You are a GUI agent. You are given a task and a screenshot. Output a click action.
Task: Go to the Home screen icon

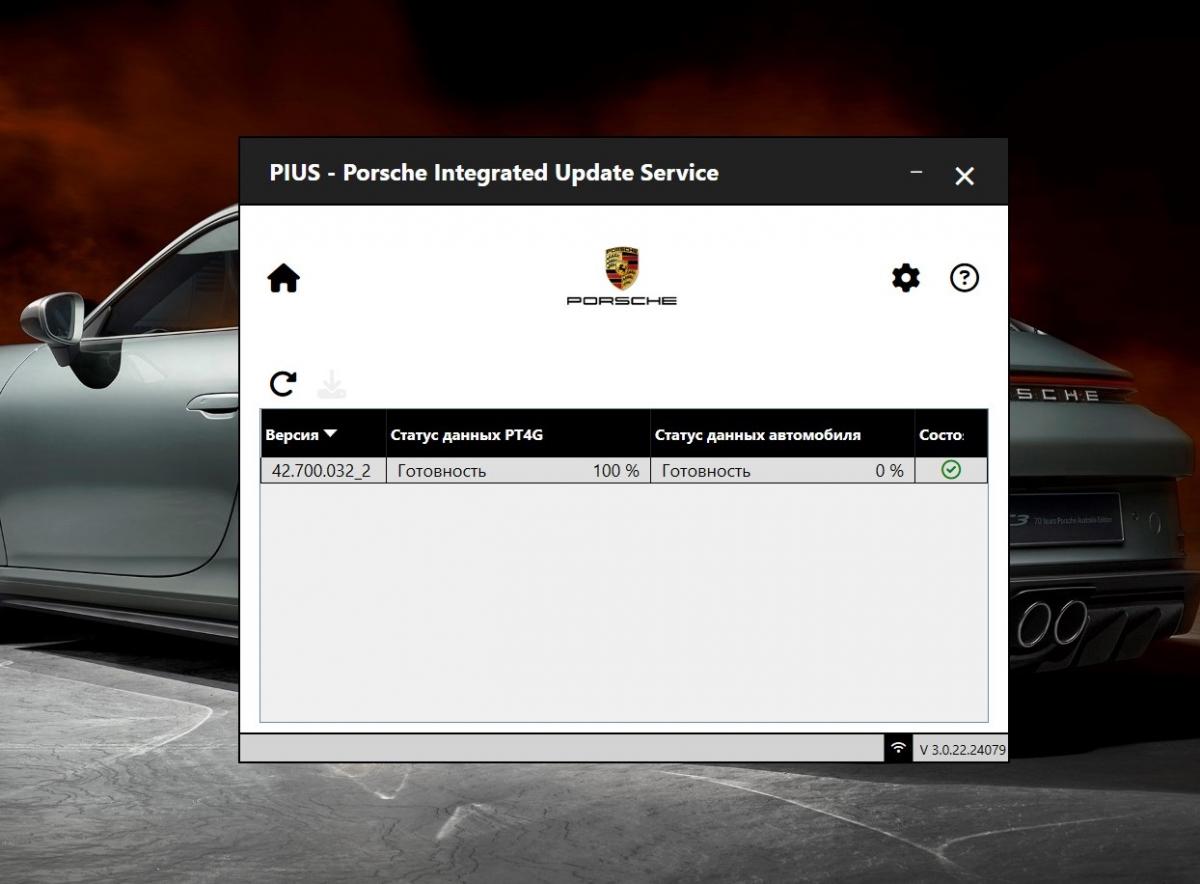pyautogui.click(x=284, y=279)
